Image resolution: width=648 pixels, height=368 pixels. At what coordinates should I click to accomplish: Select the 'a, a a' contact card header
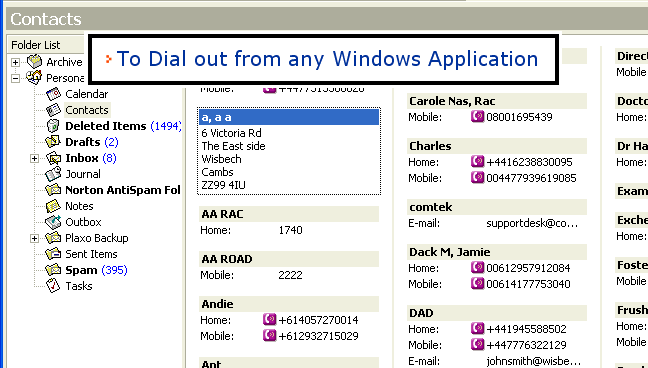tap(289, 117)
